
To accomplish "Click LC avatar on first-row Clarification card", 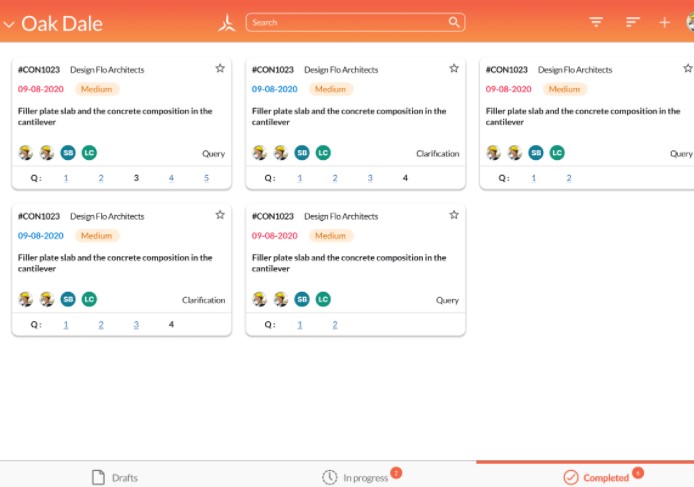I will point(323,153).
